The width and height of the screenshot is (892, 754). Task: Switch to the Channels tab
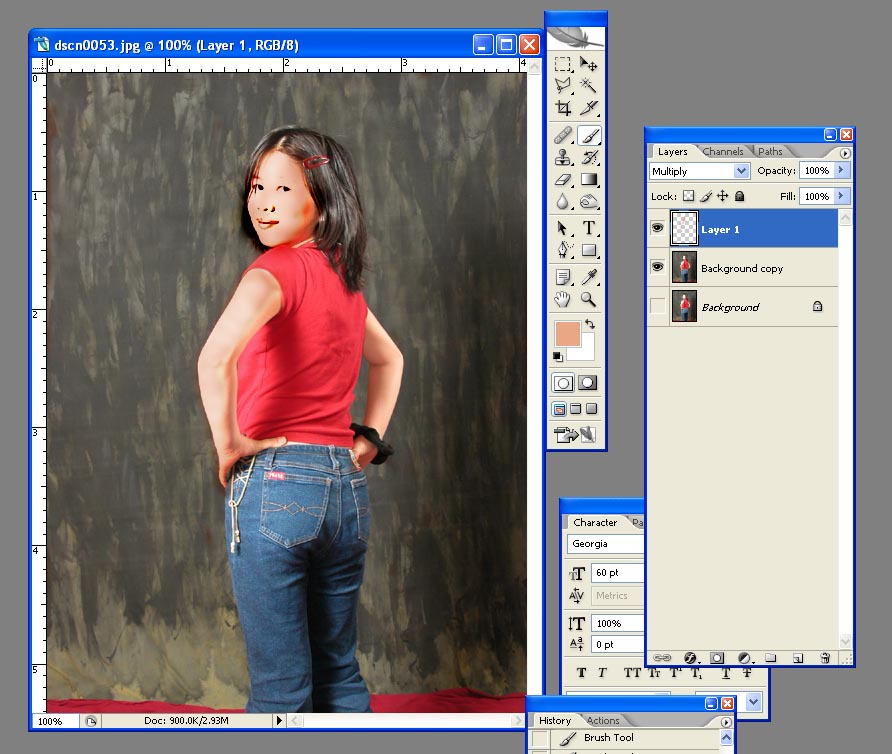[722, 152]
